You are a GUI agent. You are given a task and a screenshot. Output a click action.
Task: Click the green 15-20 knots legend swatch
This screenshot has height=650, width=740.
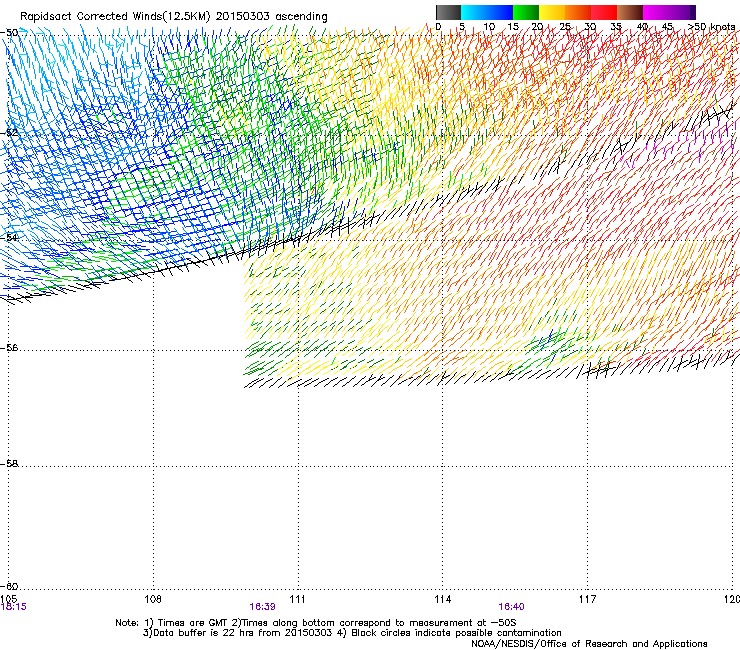(526, 12)
